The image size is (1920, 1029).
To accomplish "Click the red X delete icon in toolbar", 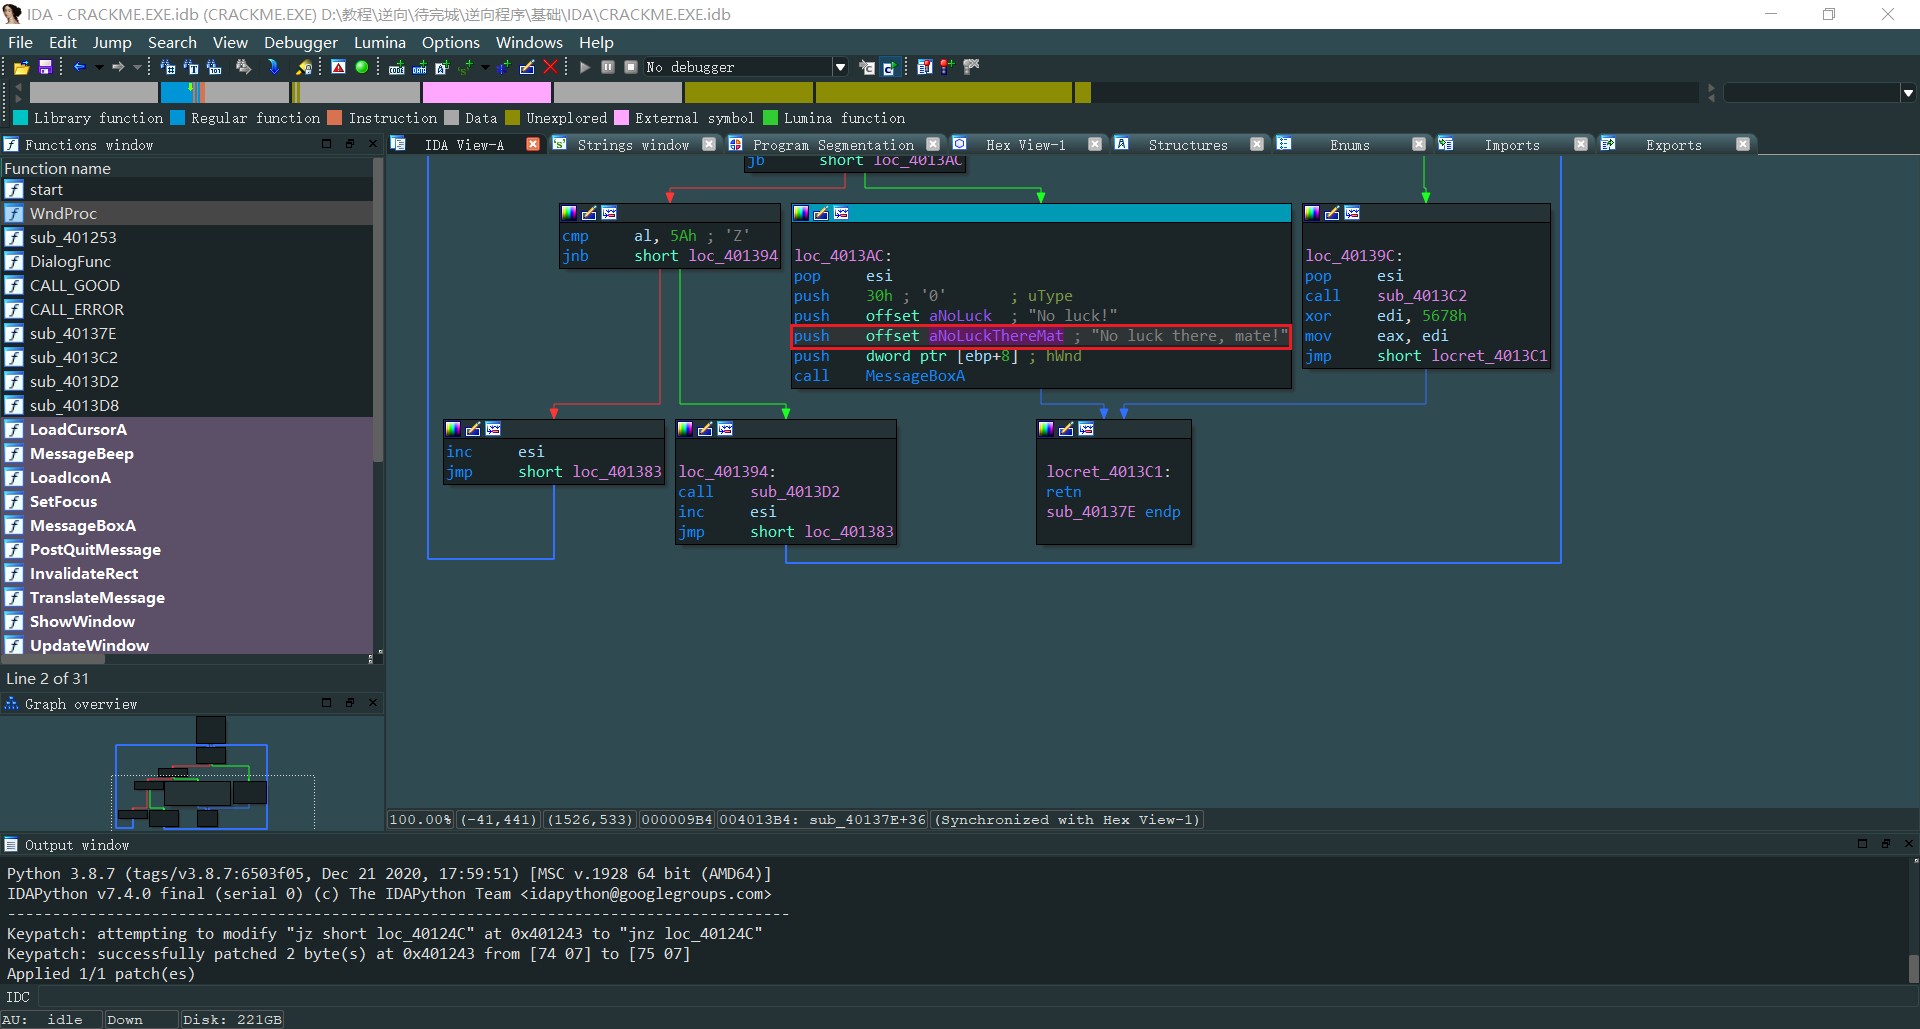I will (x=550, y=67).
